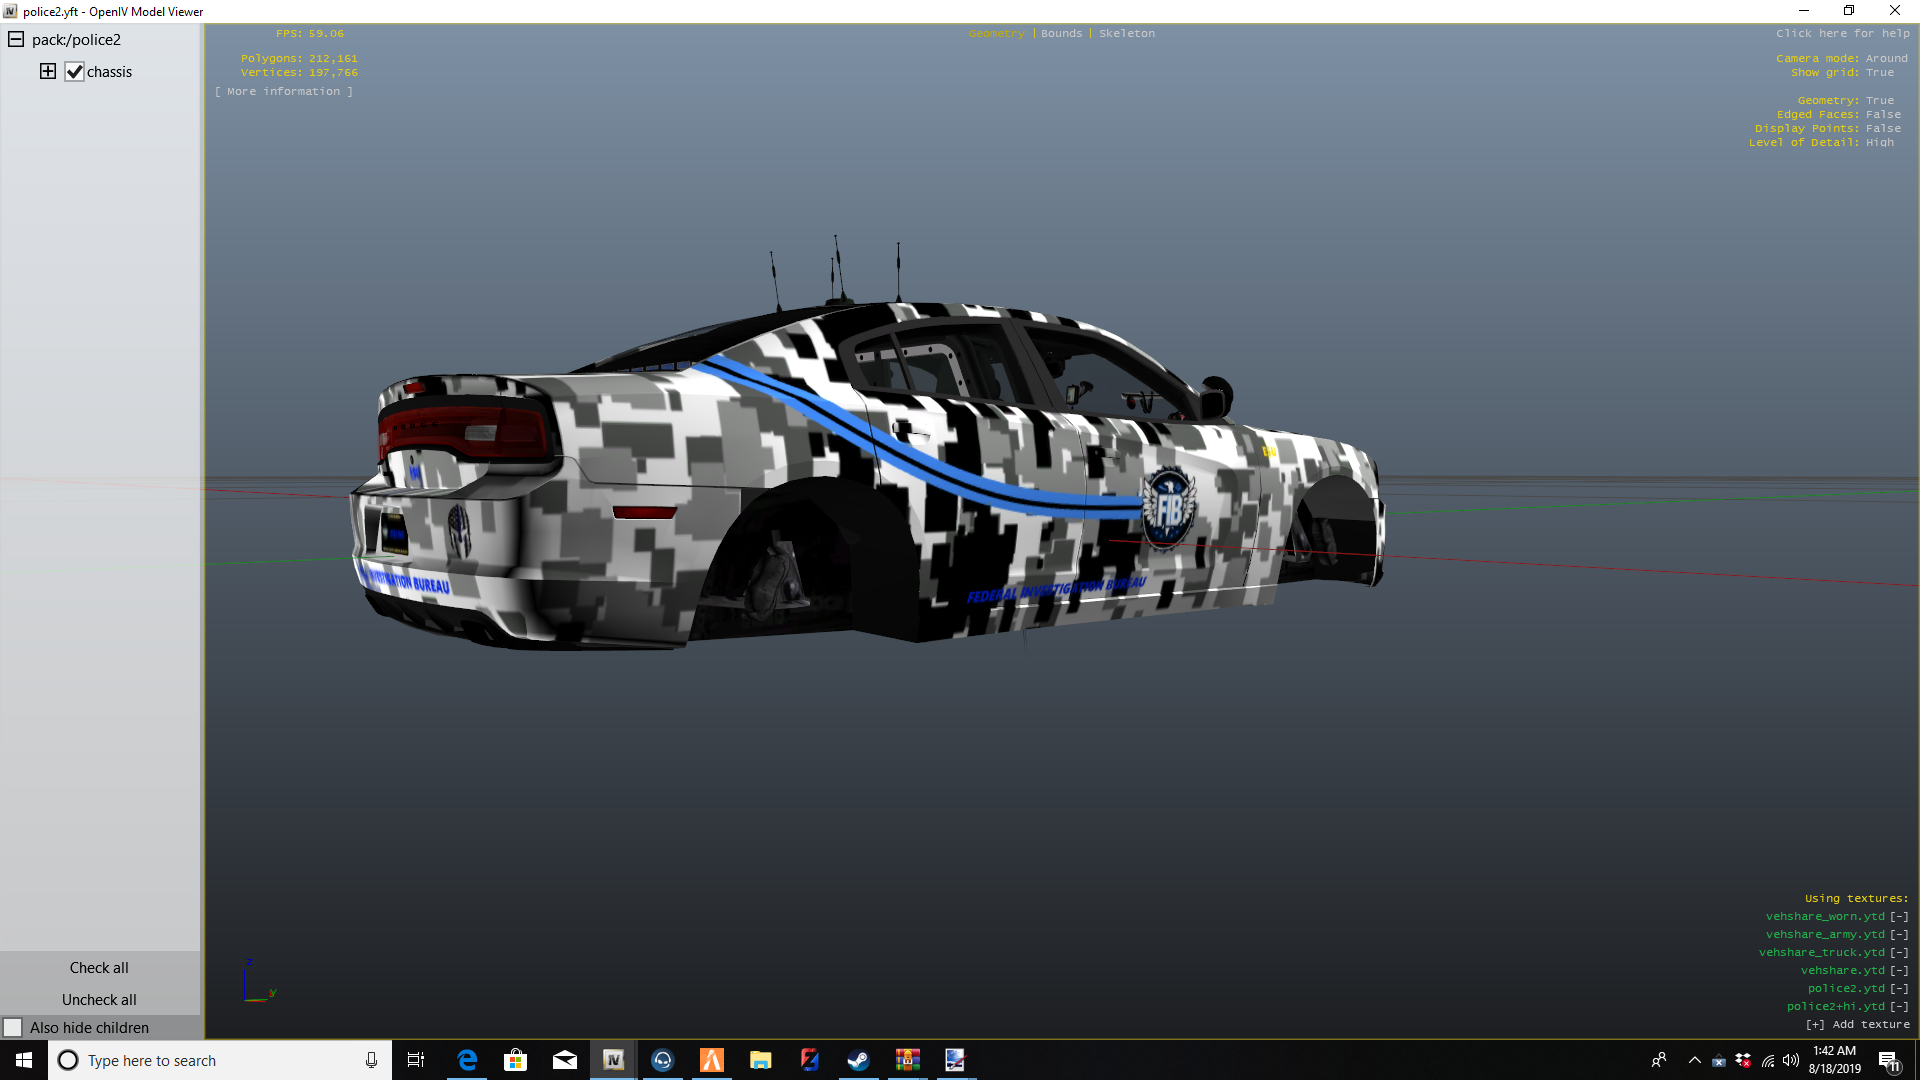Screen dimensions: 1920x1080
Task: Open Steam from the taskbar
Action: pos(858,1060)
